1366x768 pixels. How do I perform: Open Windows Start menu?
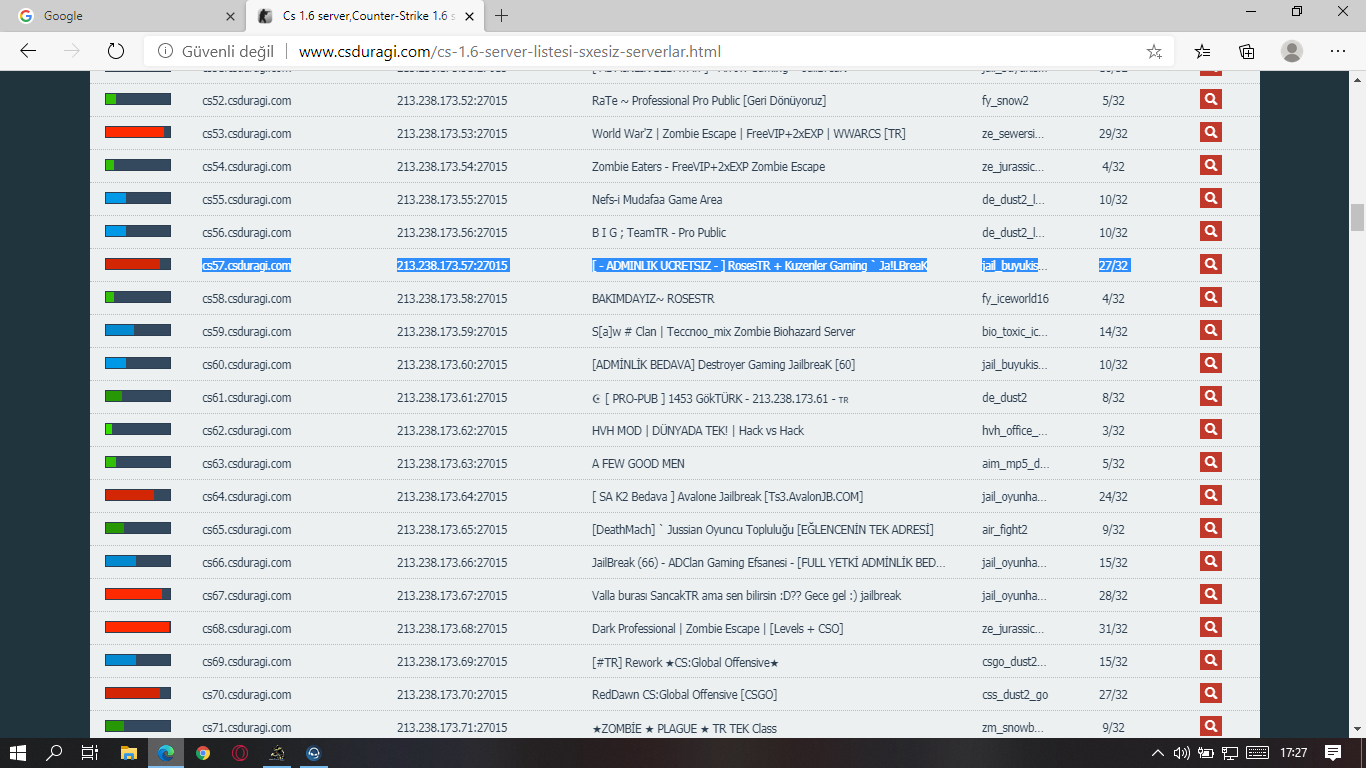tap(18, 752)
